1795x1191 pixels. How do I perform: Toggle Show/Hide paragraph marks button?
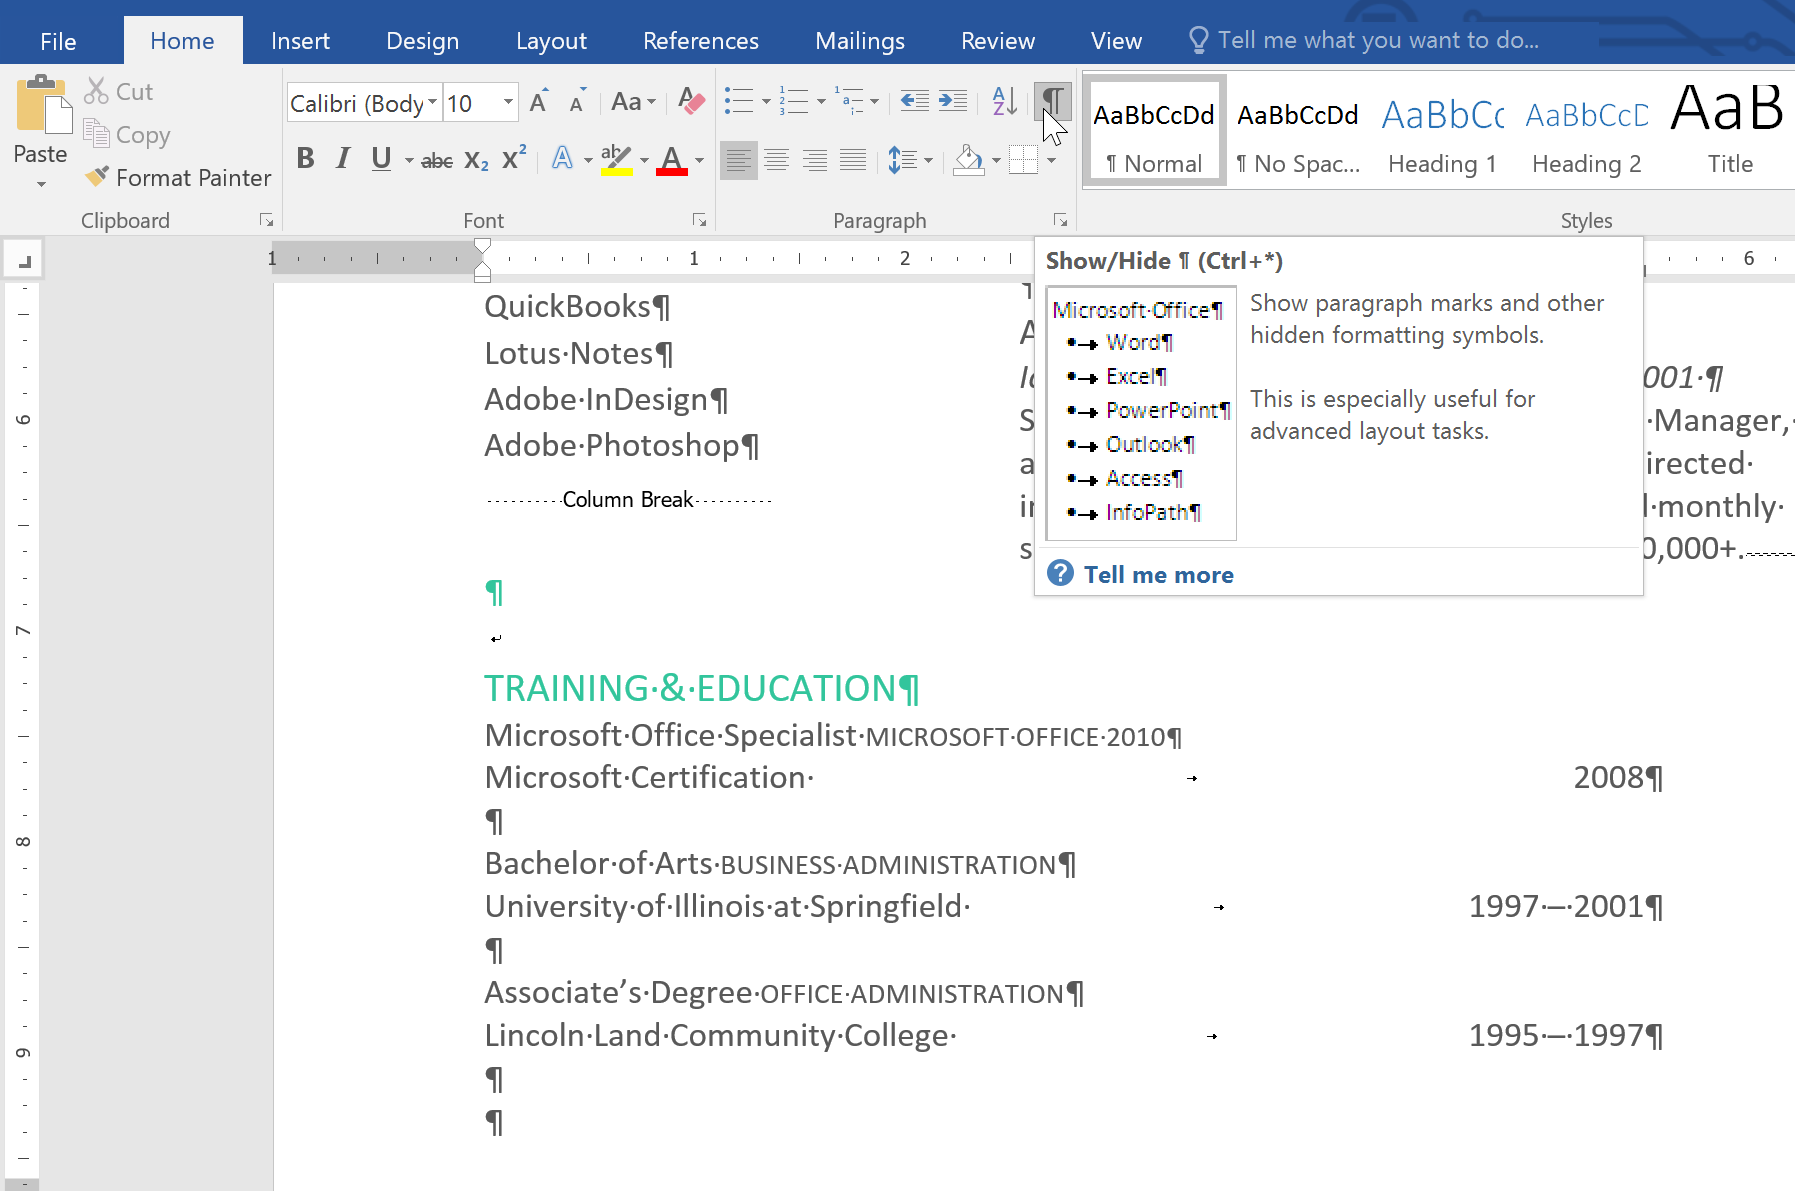1052,101
